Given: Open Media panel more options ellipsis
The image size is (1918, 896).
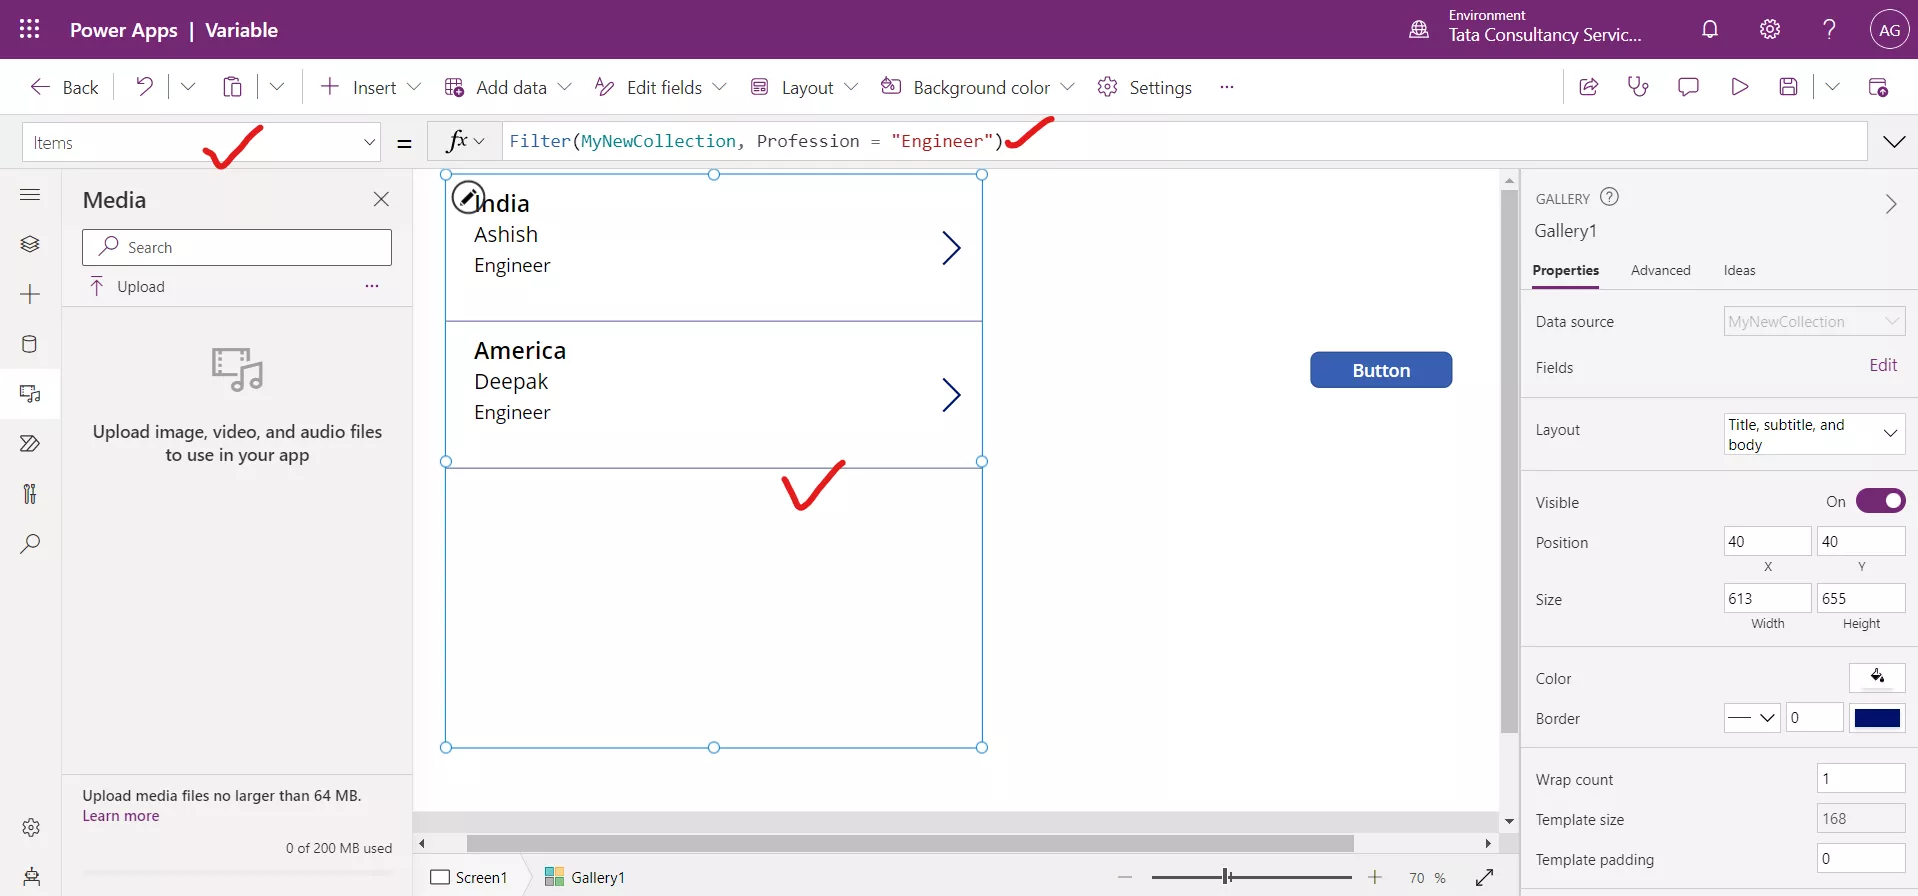Looking at the screenshot, I should (x=372, y=286).
